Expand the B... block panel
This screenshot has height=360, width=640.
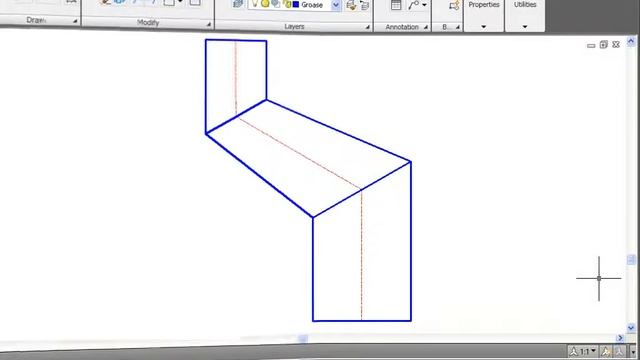(458, 27)
